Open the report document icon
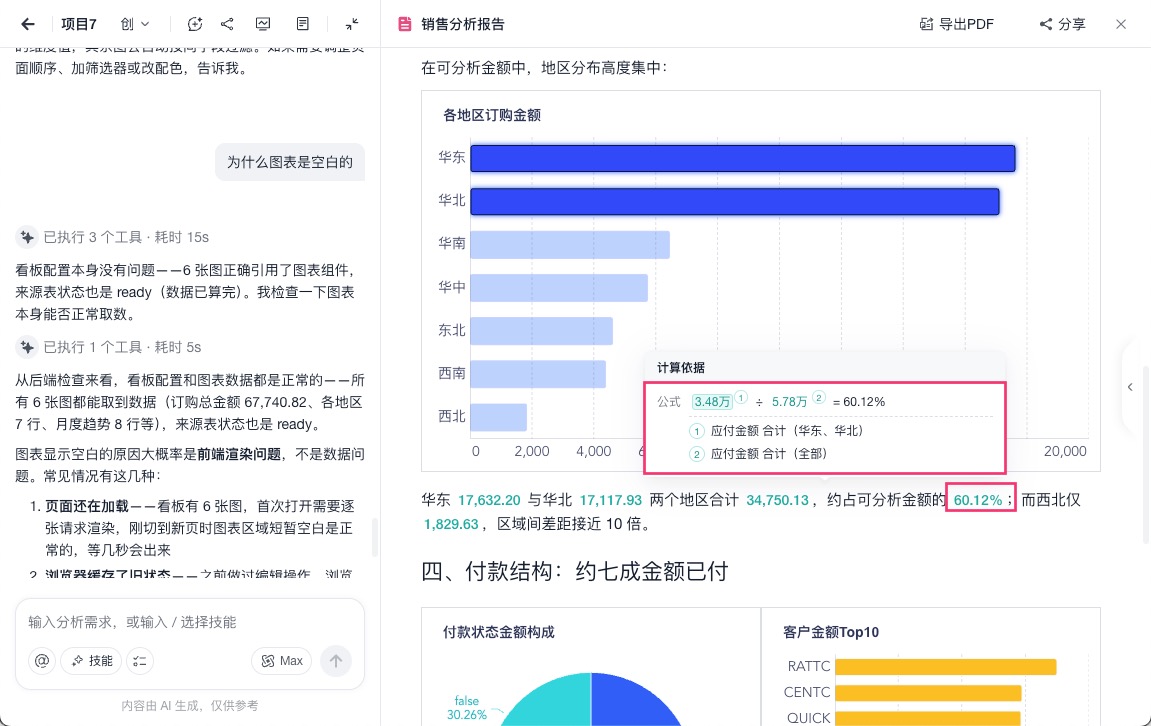This screenshot has width=1151, height=726. (x=302, y=24)
